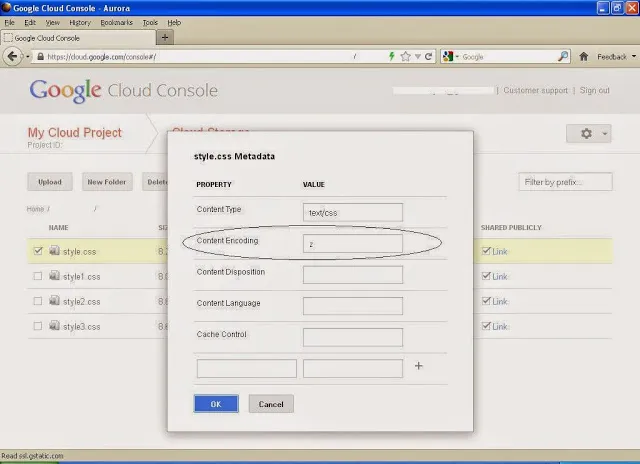Toggle shared publicly checkbox for style1.css
640x464 pixels.
pos(486,276)
